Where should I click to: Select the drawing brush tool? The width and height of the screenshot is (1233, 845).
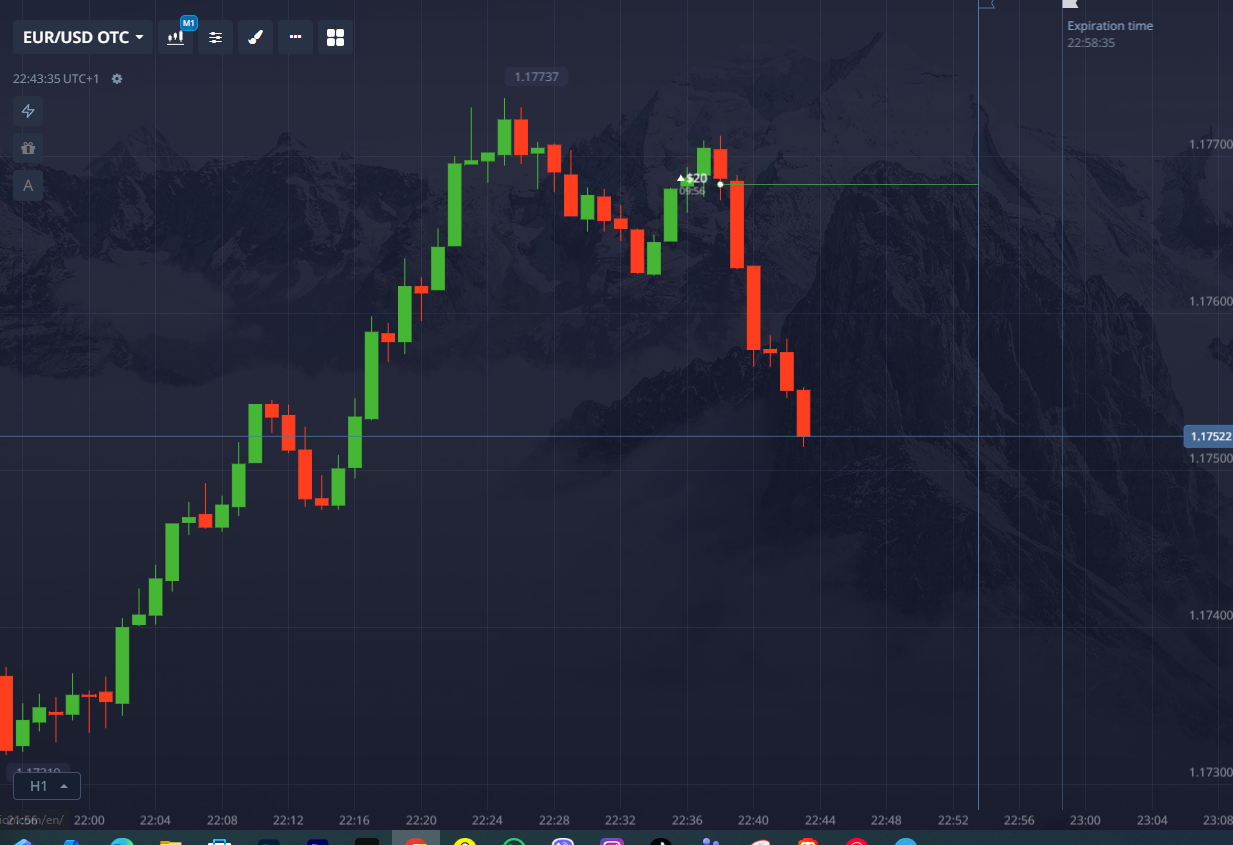point(255,37)
